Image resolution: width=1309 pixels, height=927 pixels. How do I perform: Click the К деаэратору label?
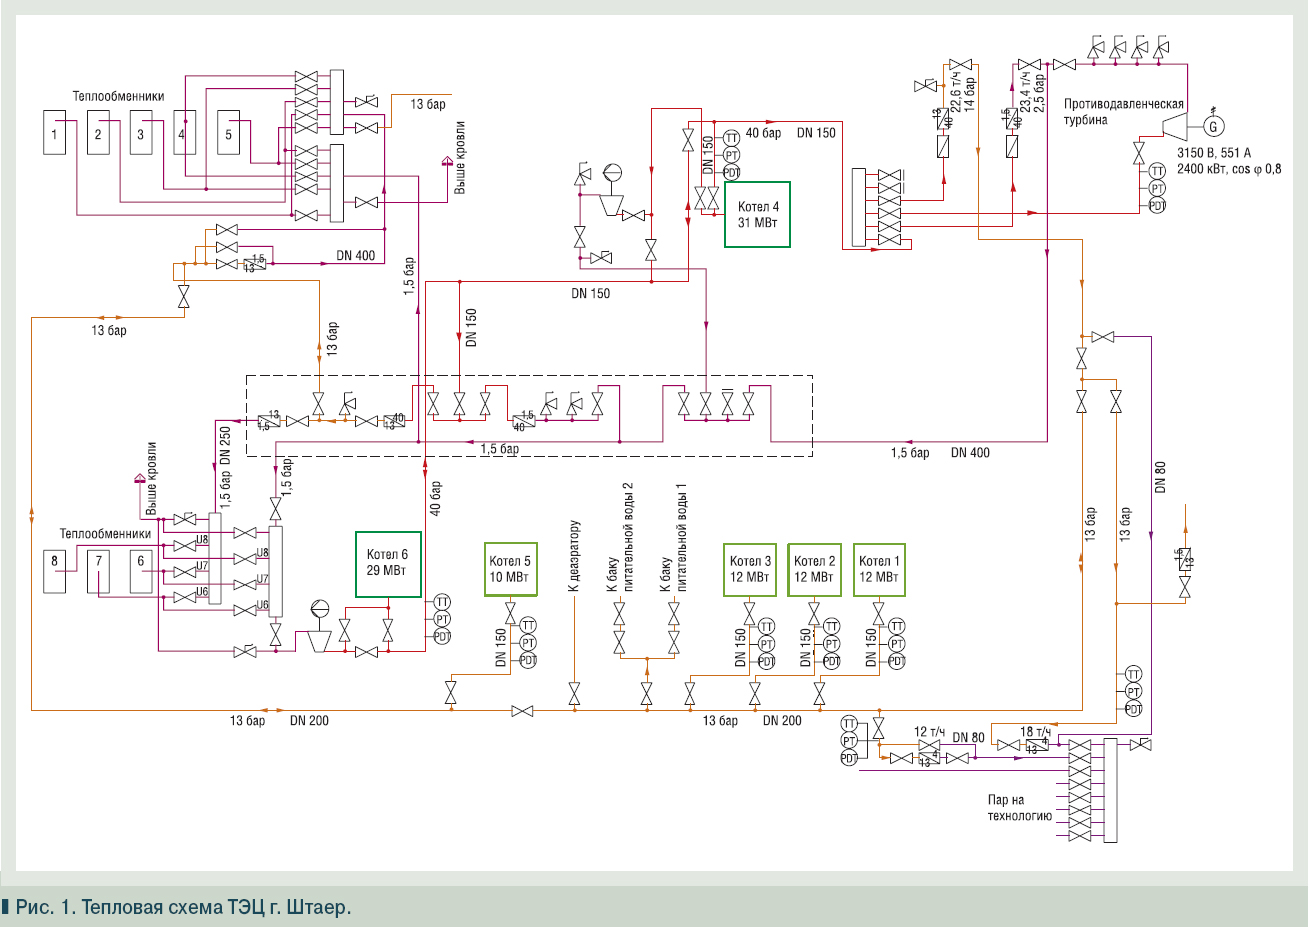[574, 556]
